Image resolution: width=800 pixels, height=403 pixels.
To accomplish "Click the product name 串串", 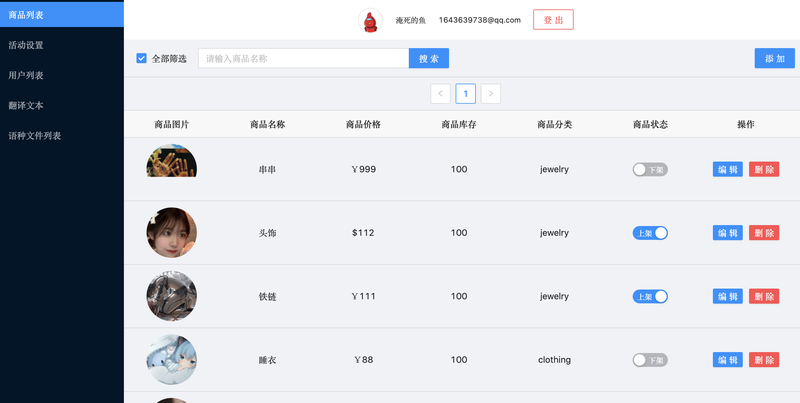I will (267, 169).
